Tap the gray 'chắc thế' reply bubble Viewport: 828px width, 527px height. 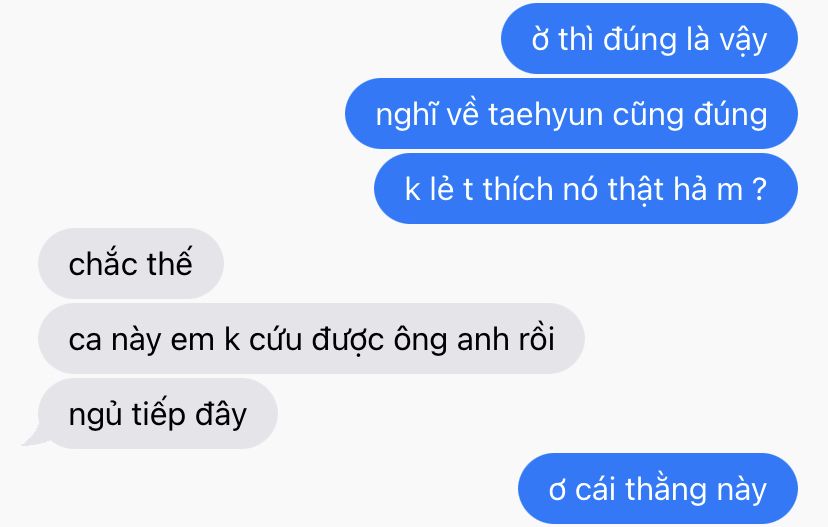(131, 264)
